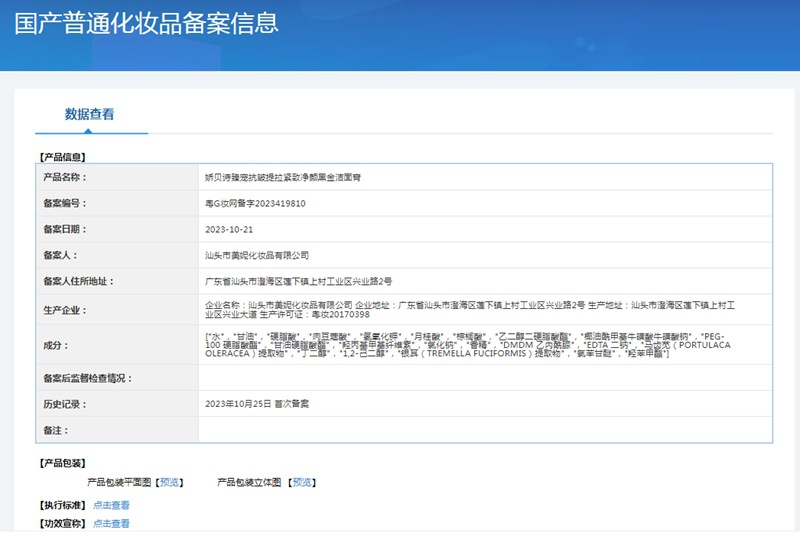The image size is (800, 533).
Task: Select the 备案人 label cell
Action: point(117,255)
